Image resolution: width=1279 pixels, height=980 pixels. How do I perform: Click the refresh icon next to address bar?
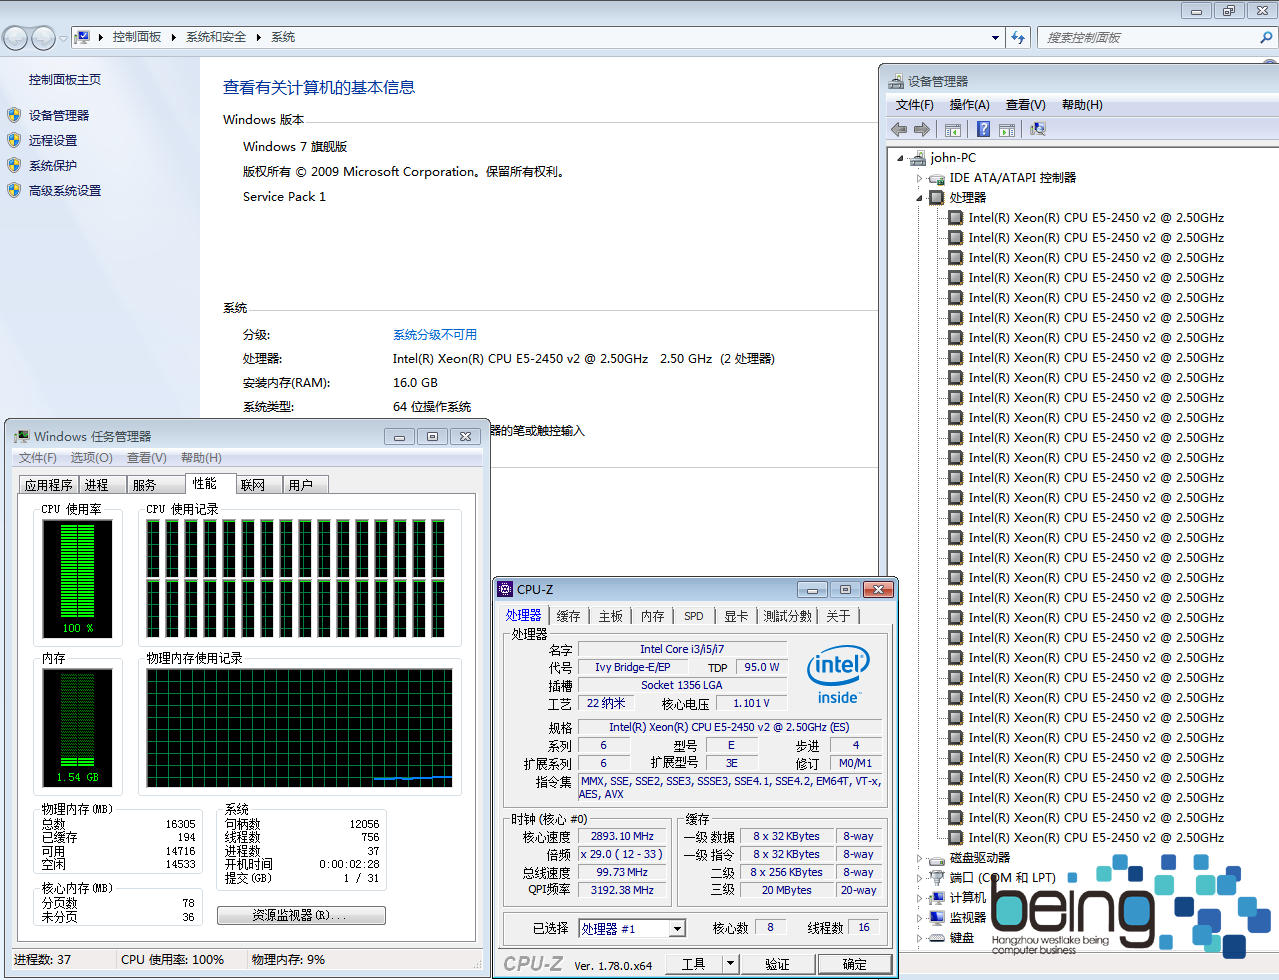[1018, 37]
